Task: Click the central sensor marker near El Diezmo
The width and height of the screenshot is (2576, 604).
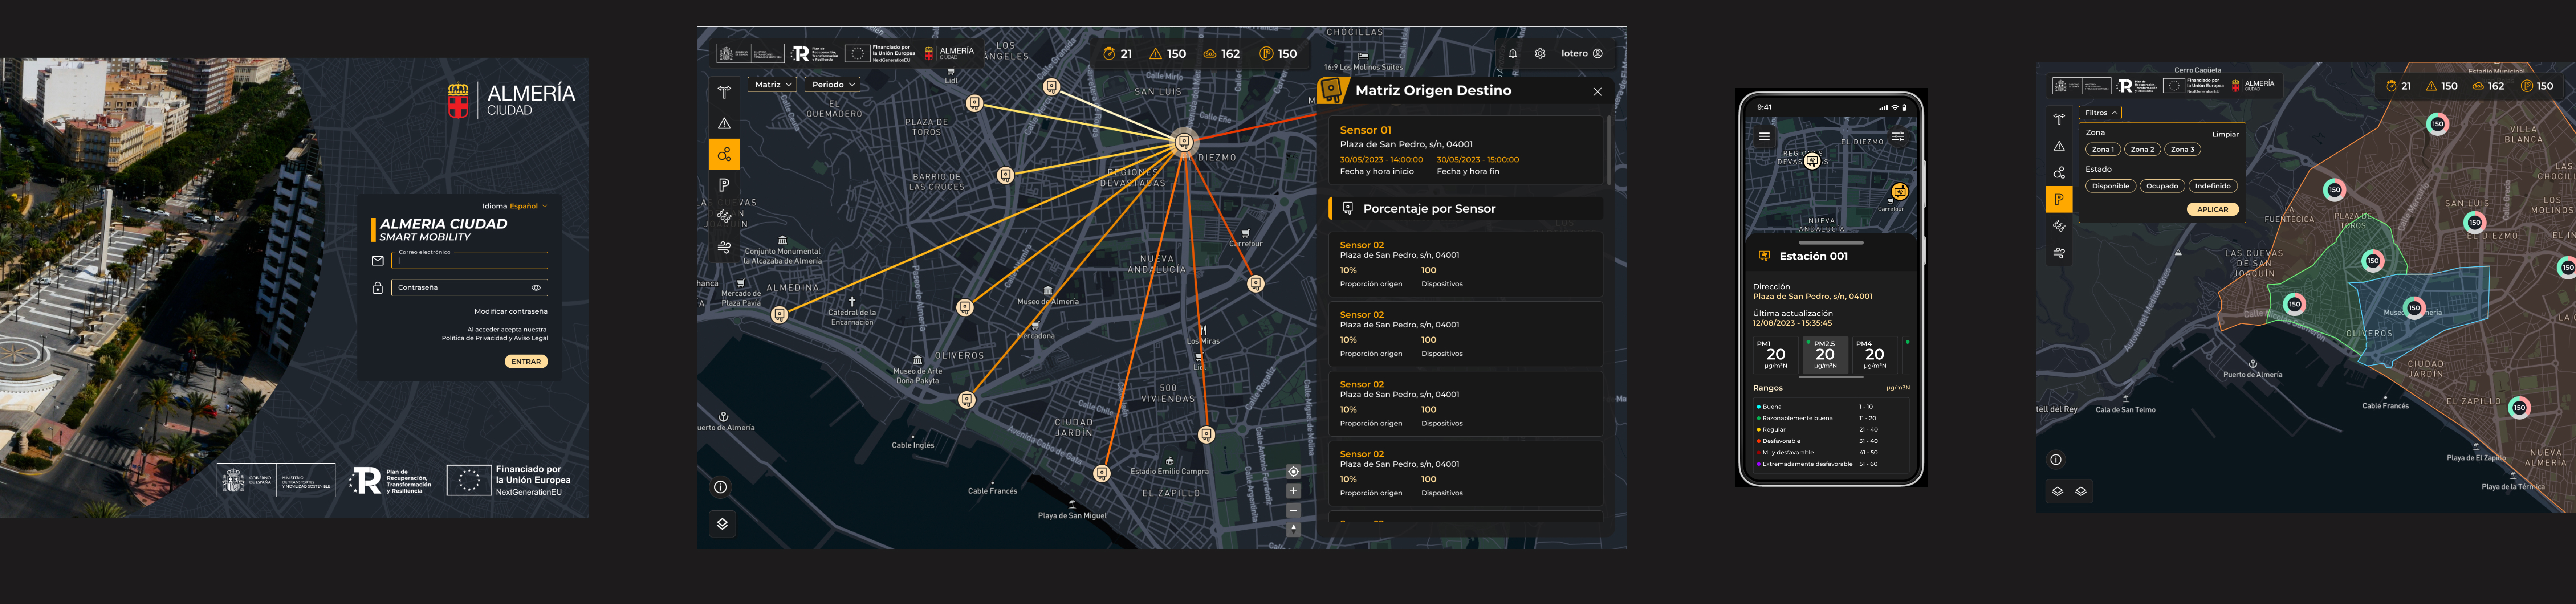Action: pyautogui.click(x=1184, y=142)
